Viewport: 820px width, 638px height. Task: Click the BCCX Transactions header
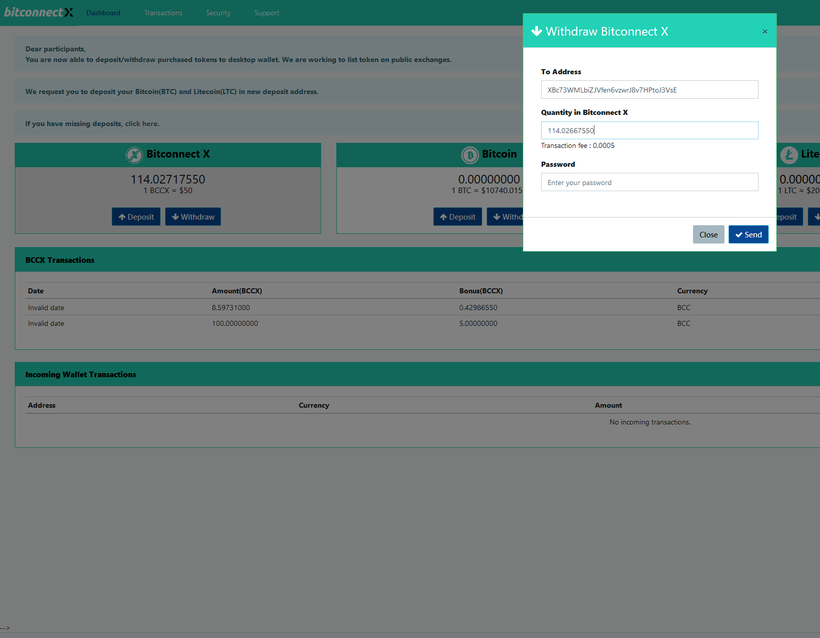coord(60,260)
